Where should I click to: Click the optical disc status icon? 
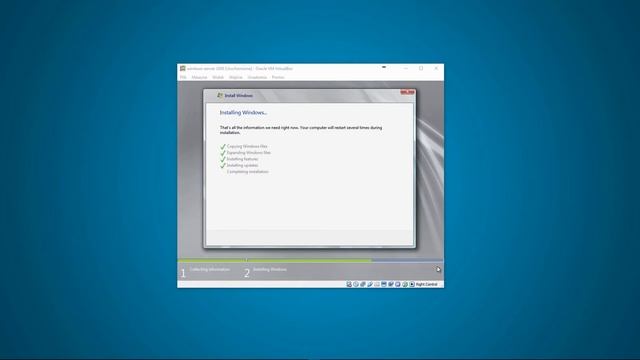[x=356, y=284]
